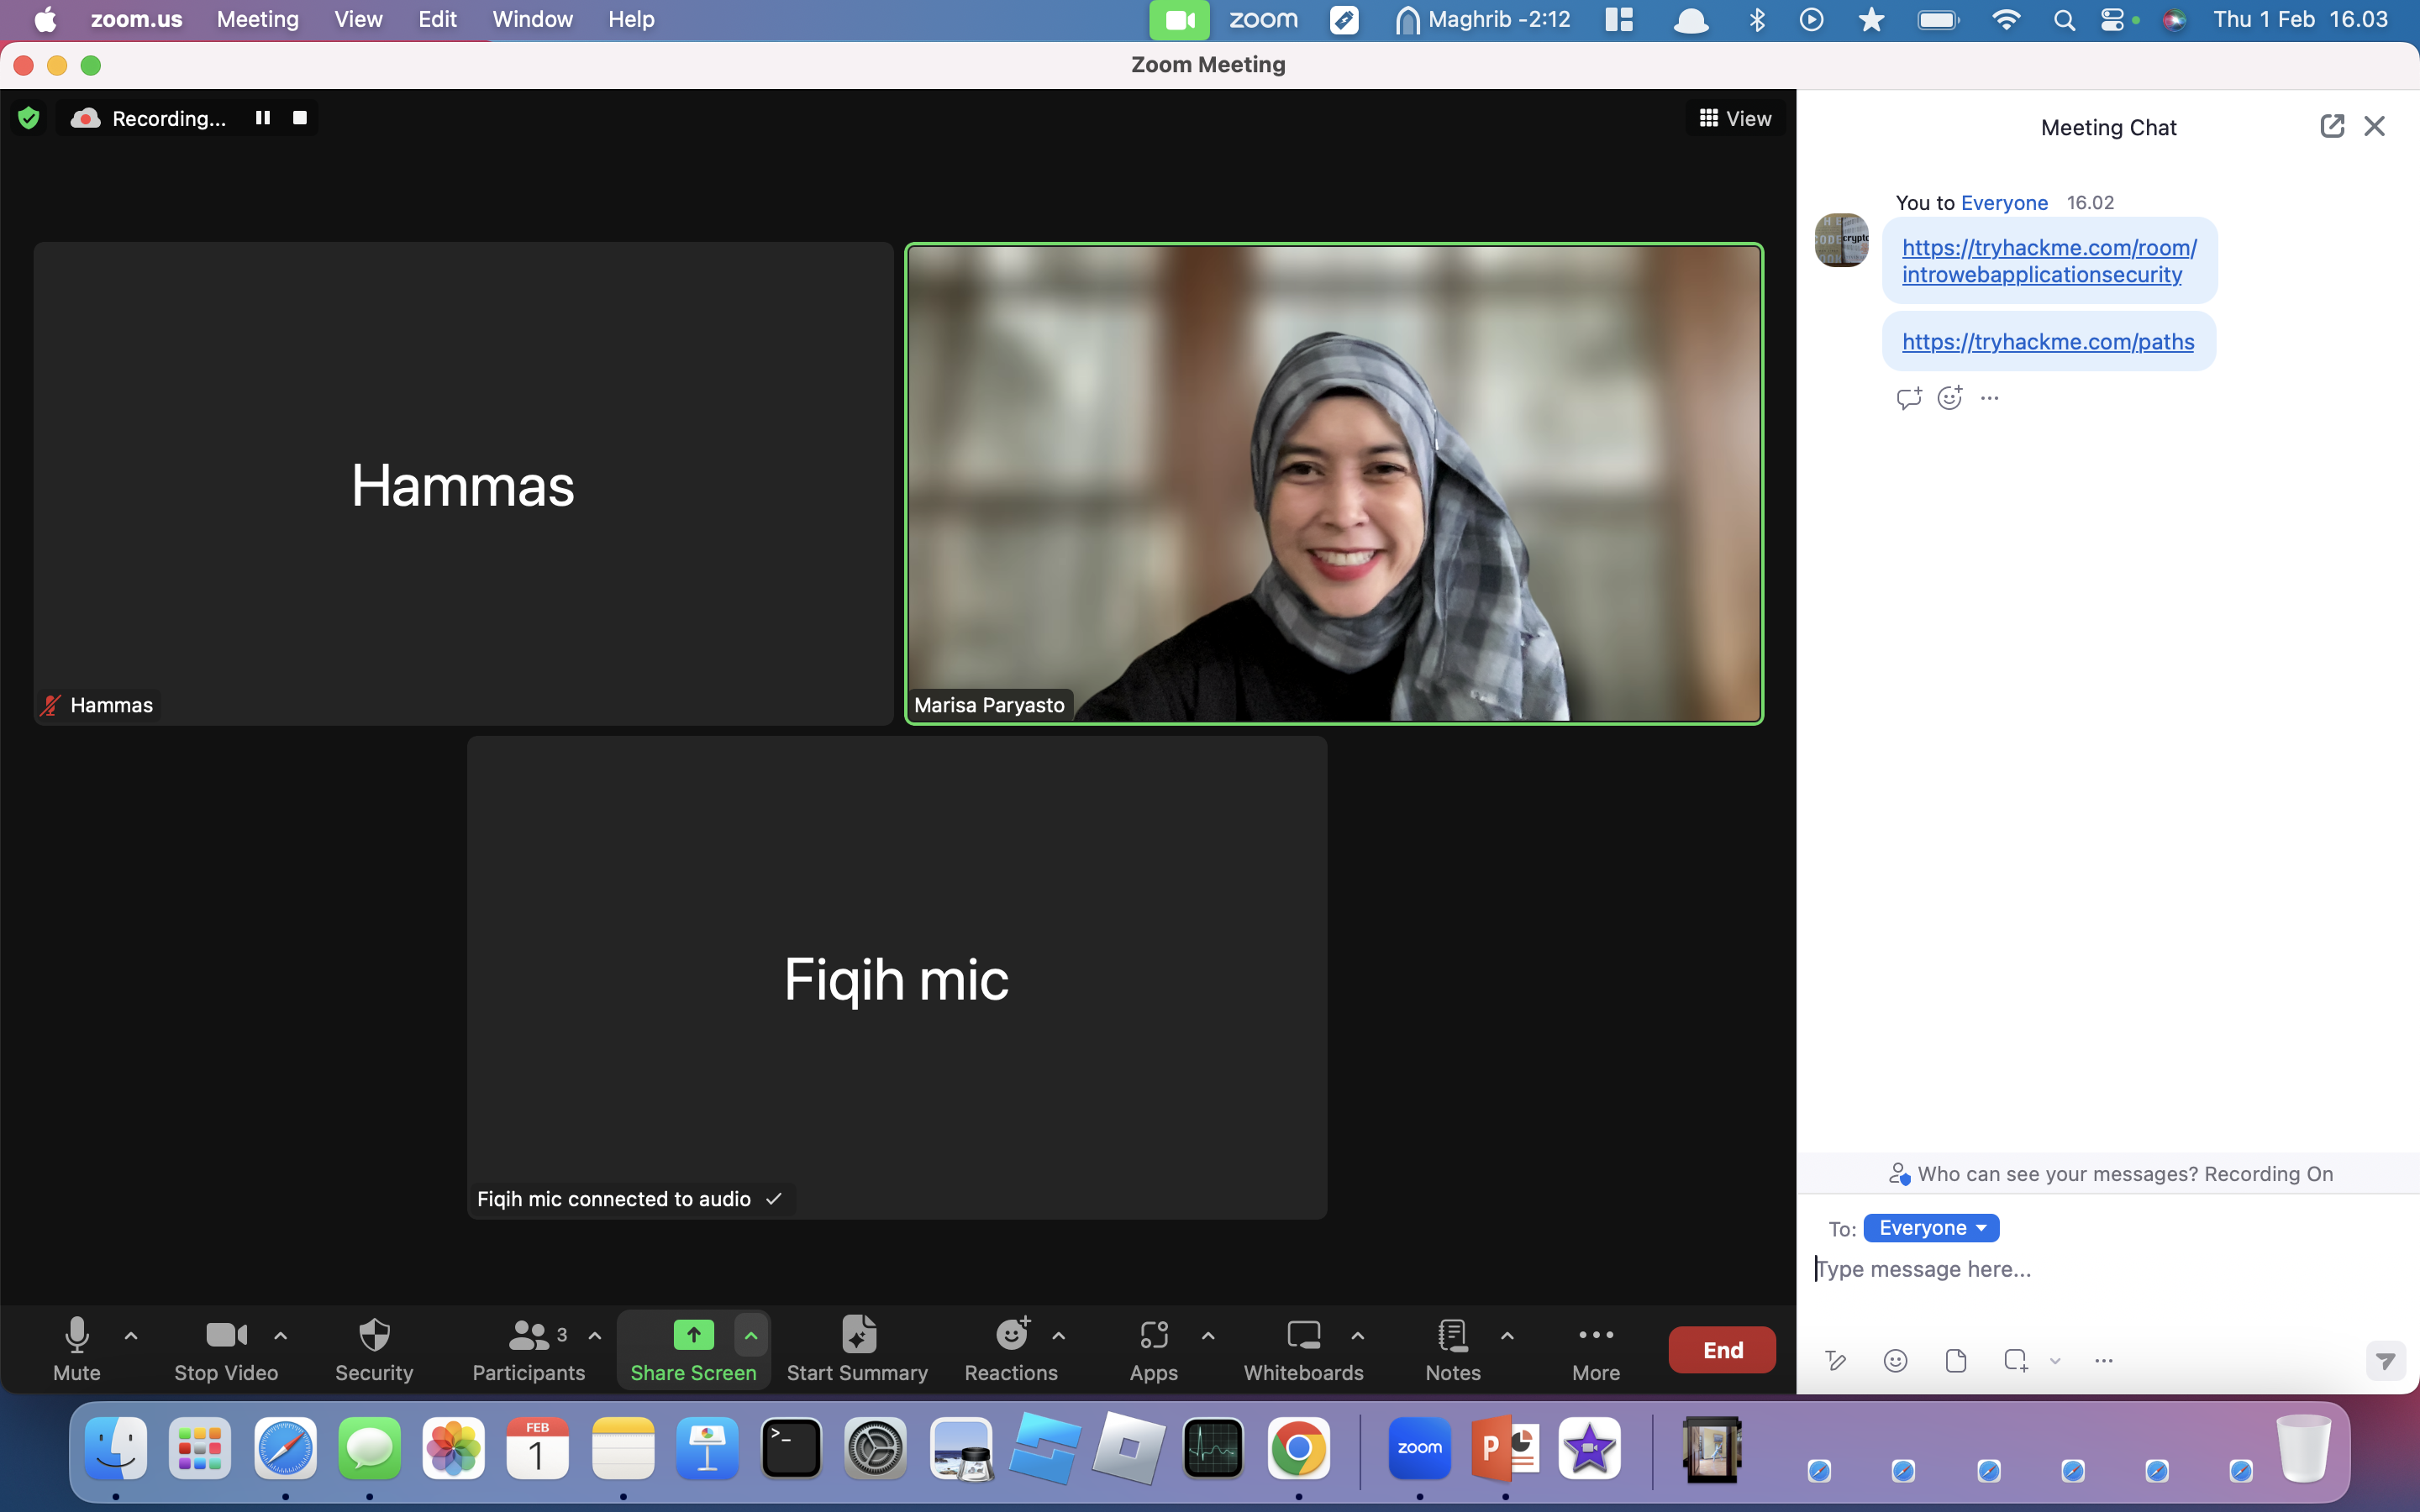Open the text formatting tool in chat
The height and width of the screenshot is (1512, 2420).
pos(1836,1360)
